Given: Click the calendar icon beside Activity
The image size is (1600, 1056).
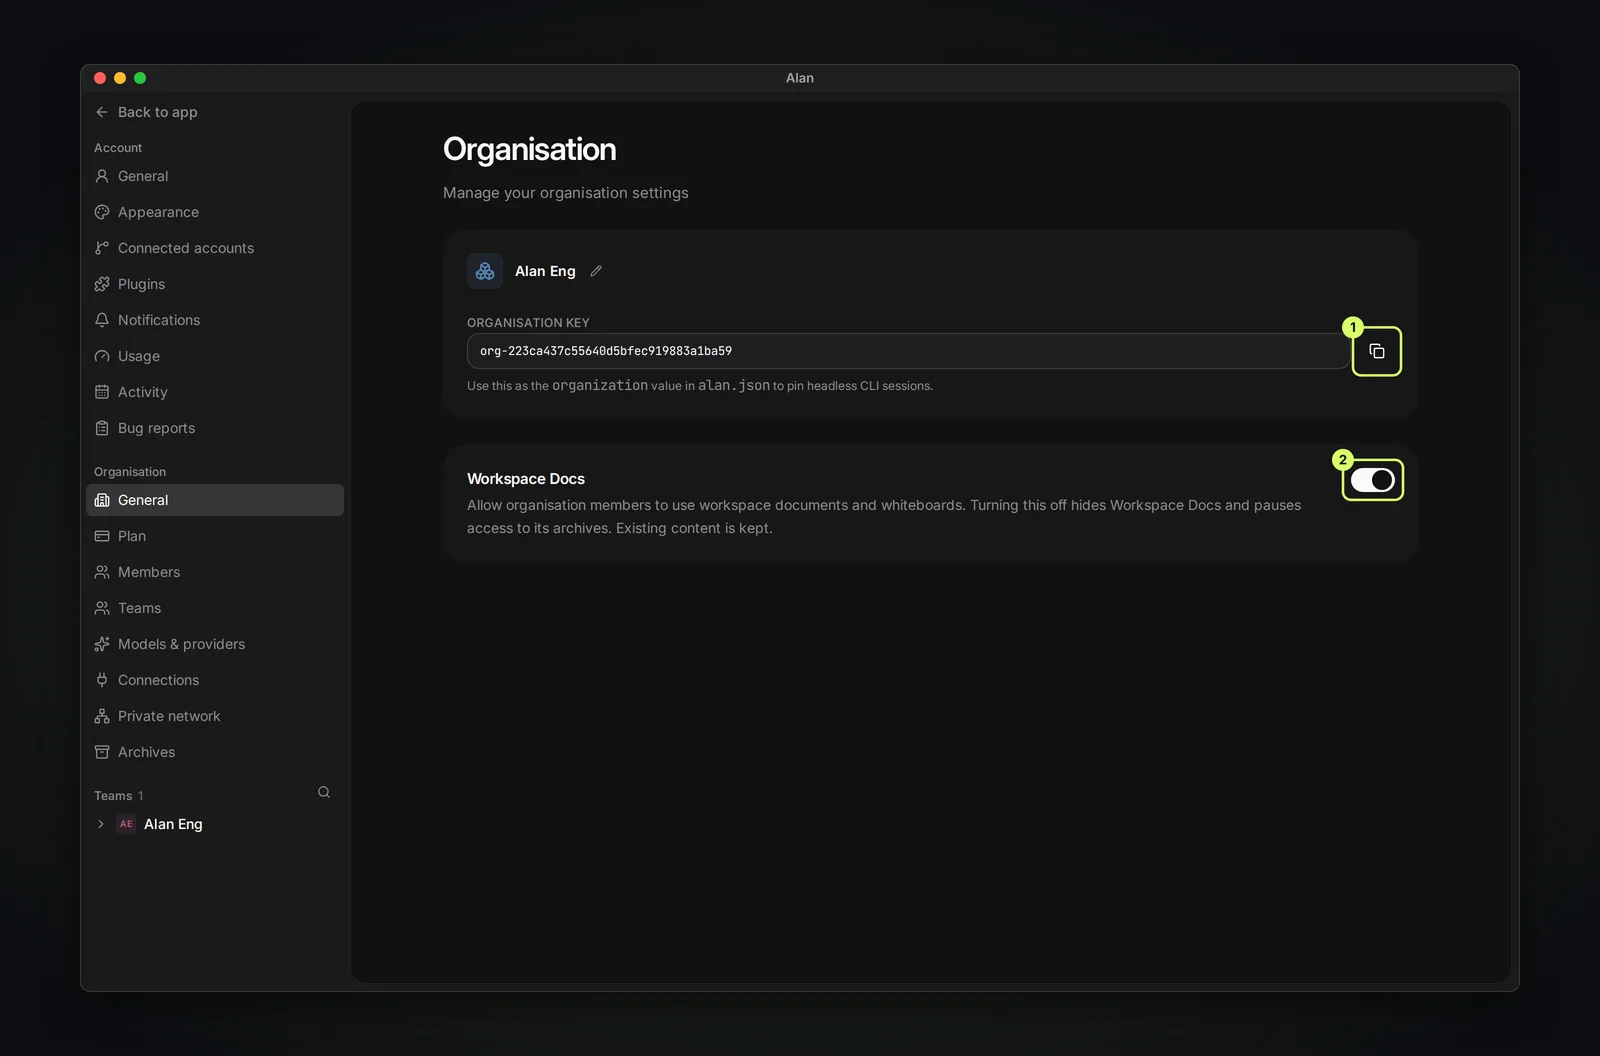Looking at the screenshot, I should [x=102, y=392].
